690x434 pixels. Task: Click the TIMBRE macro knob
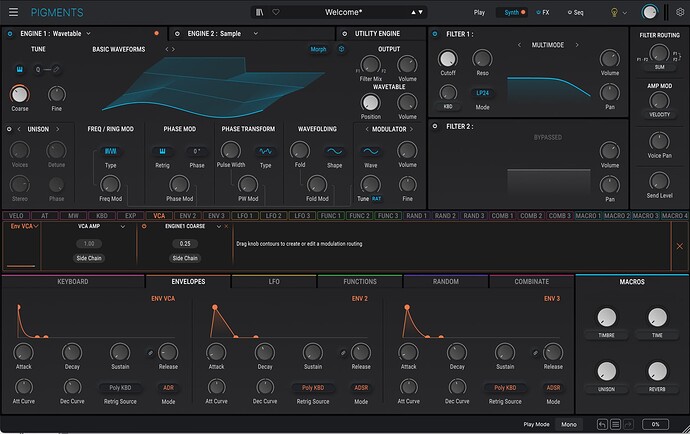(x=606, y=317)
